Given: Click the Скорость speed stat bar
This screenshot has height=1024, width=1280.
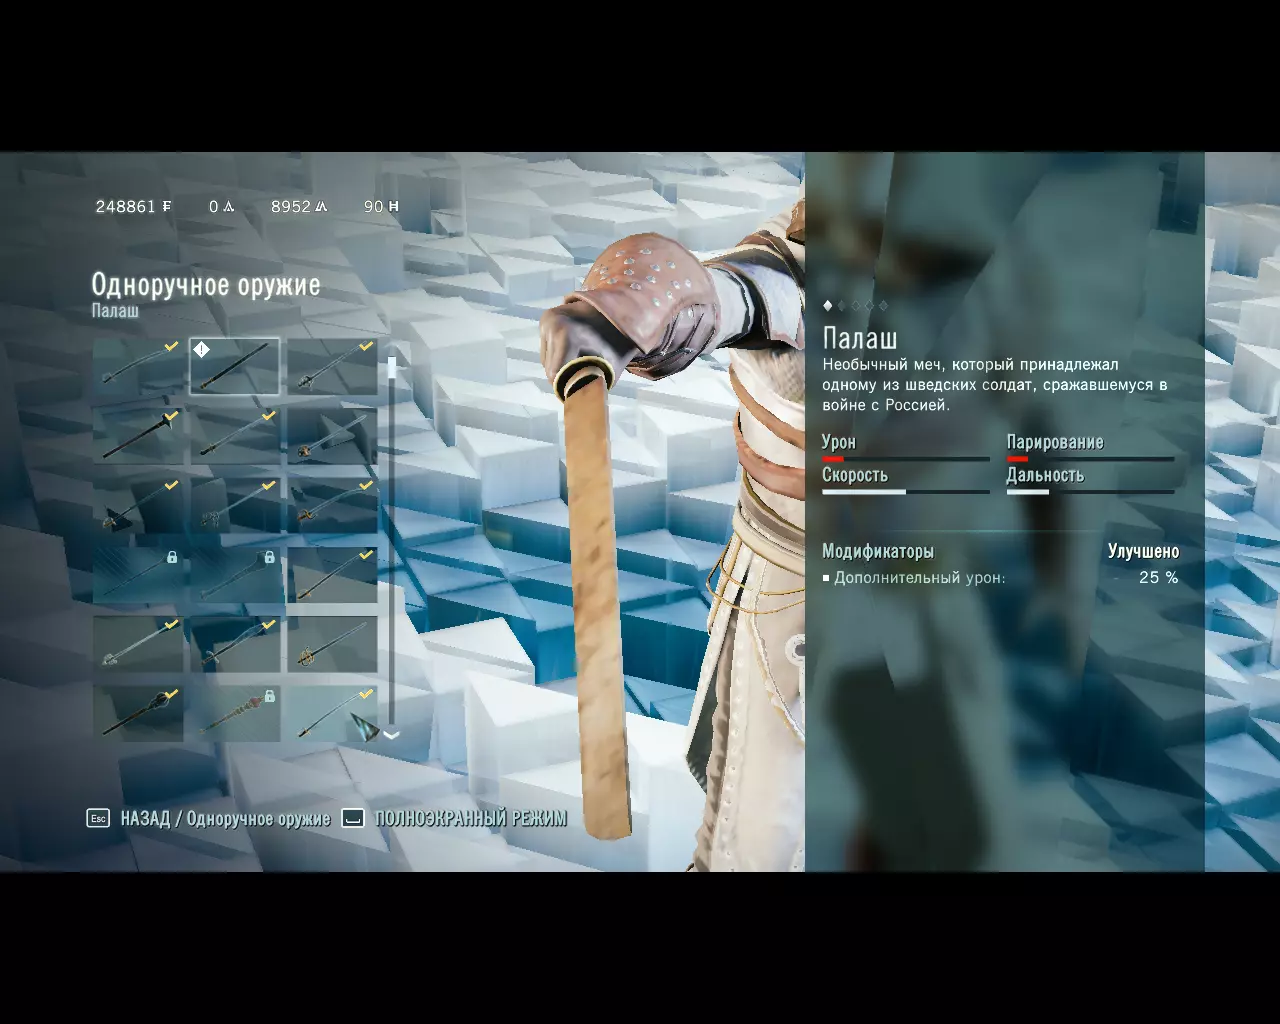Looking at the screenshot, I should (906, 492).
